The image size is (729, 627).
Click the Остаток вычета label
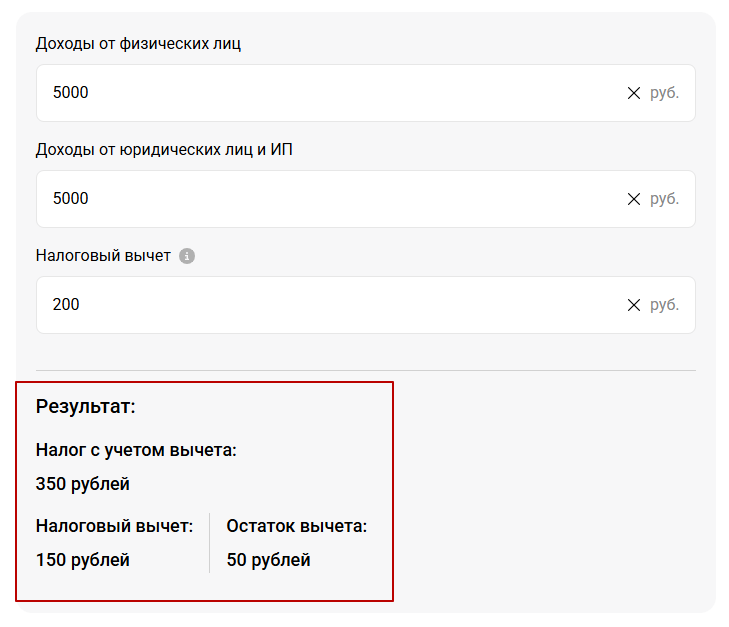pos(297,526)
